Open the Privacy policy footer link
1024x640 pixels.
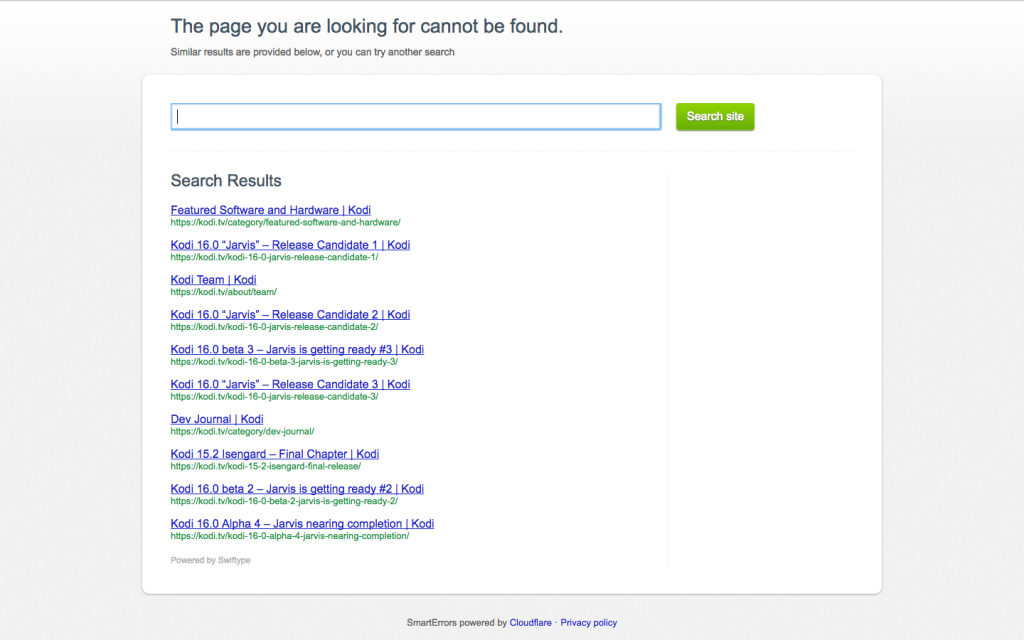point(588,623)
